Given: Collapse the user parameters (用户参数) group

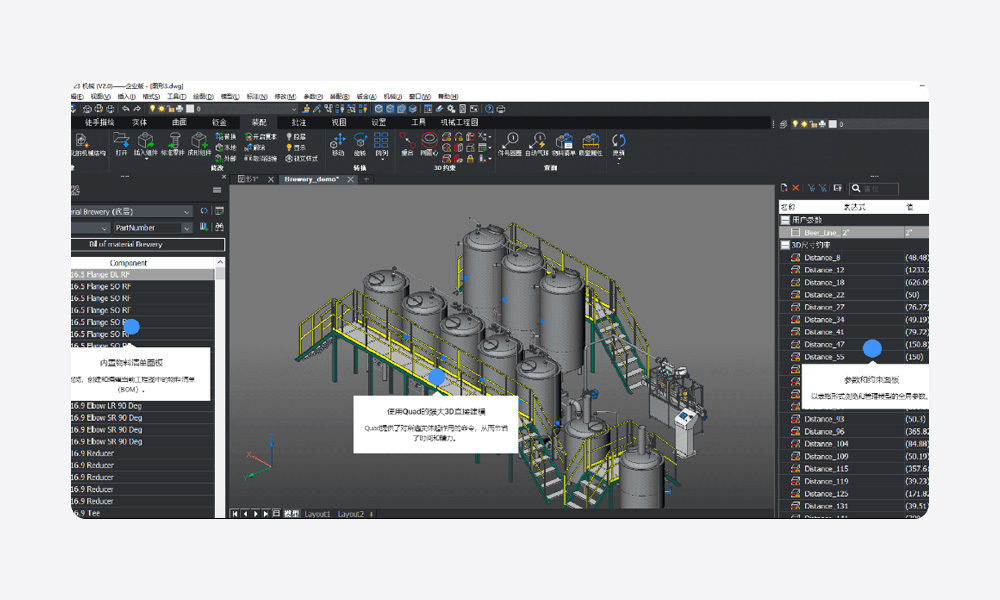Looking at the screenshot, I should coord(785,220).
